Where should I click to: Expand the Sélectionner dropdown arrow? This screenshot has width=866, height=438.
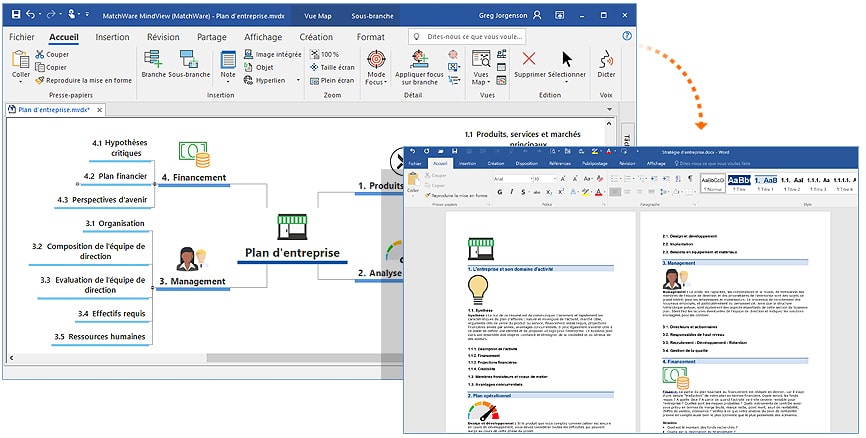[x=567, y=82]
